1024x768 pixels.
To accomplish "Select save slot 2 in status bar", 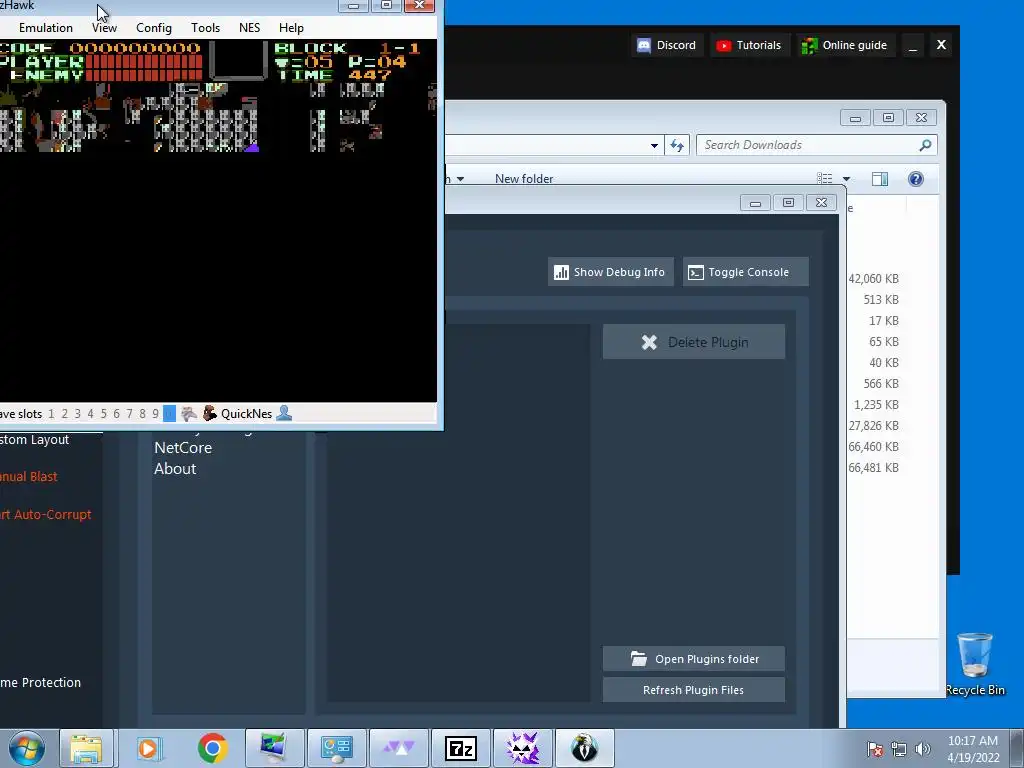I will 65,413.
